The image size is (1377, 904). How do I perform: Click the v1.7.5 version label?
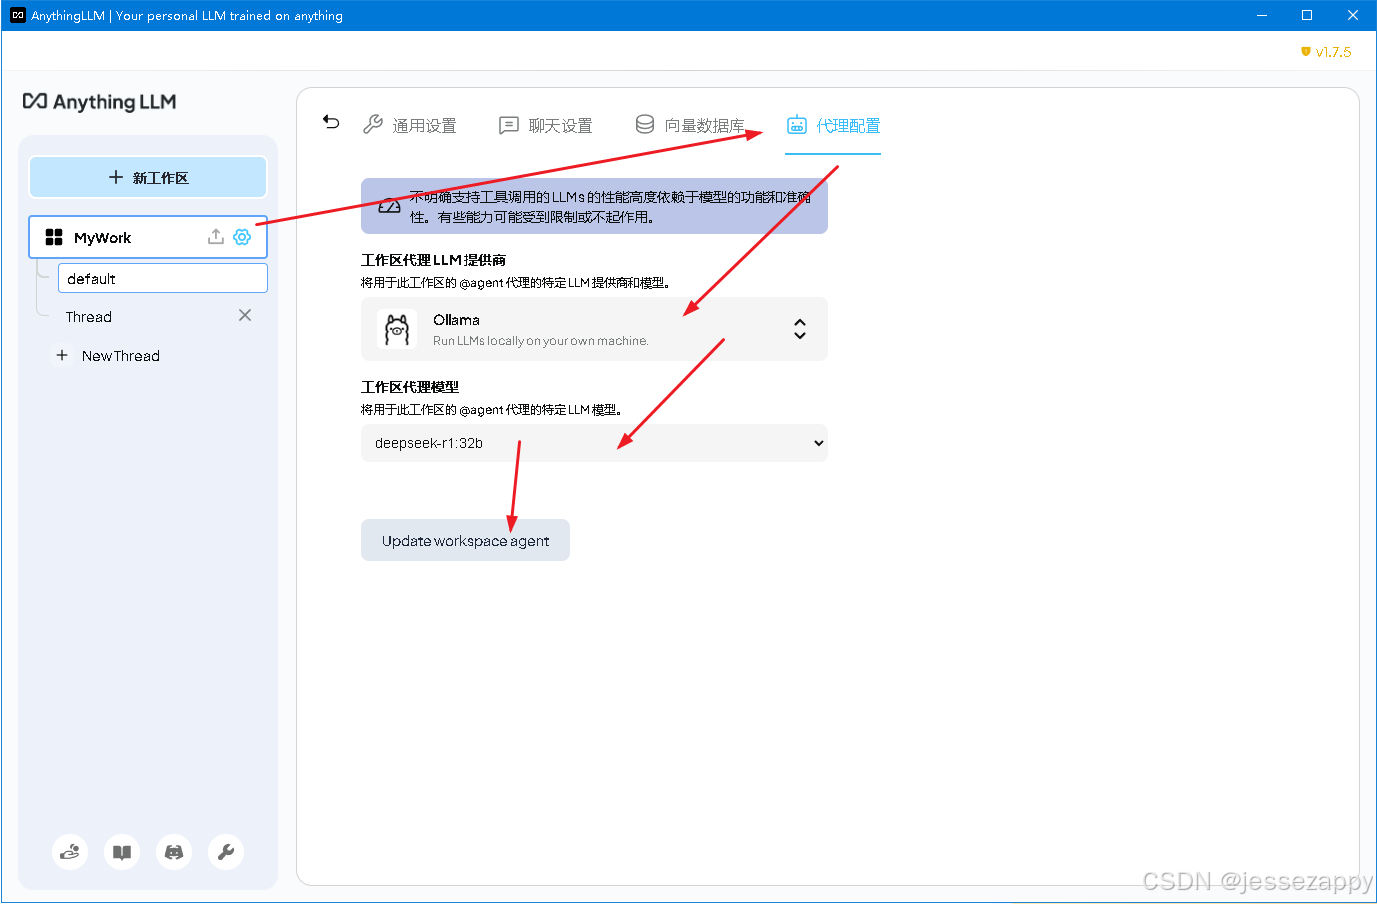[1326, 52]
